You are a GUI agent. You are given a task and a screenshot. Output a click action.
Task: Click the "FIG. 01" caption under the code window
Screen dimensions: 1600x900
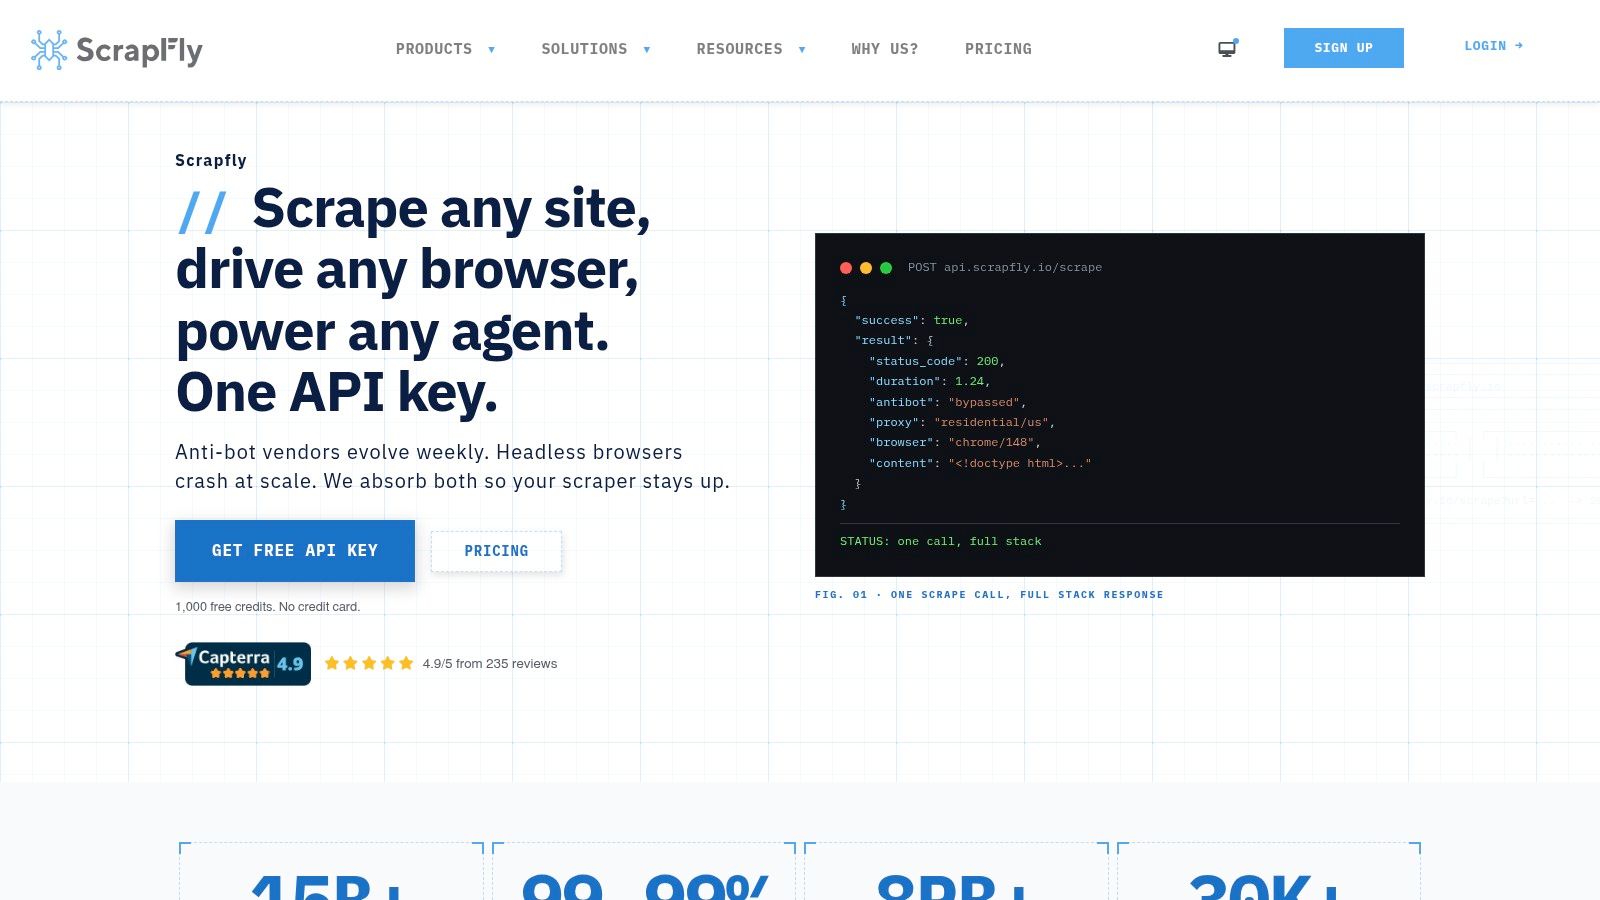tap(989, 595)
